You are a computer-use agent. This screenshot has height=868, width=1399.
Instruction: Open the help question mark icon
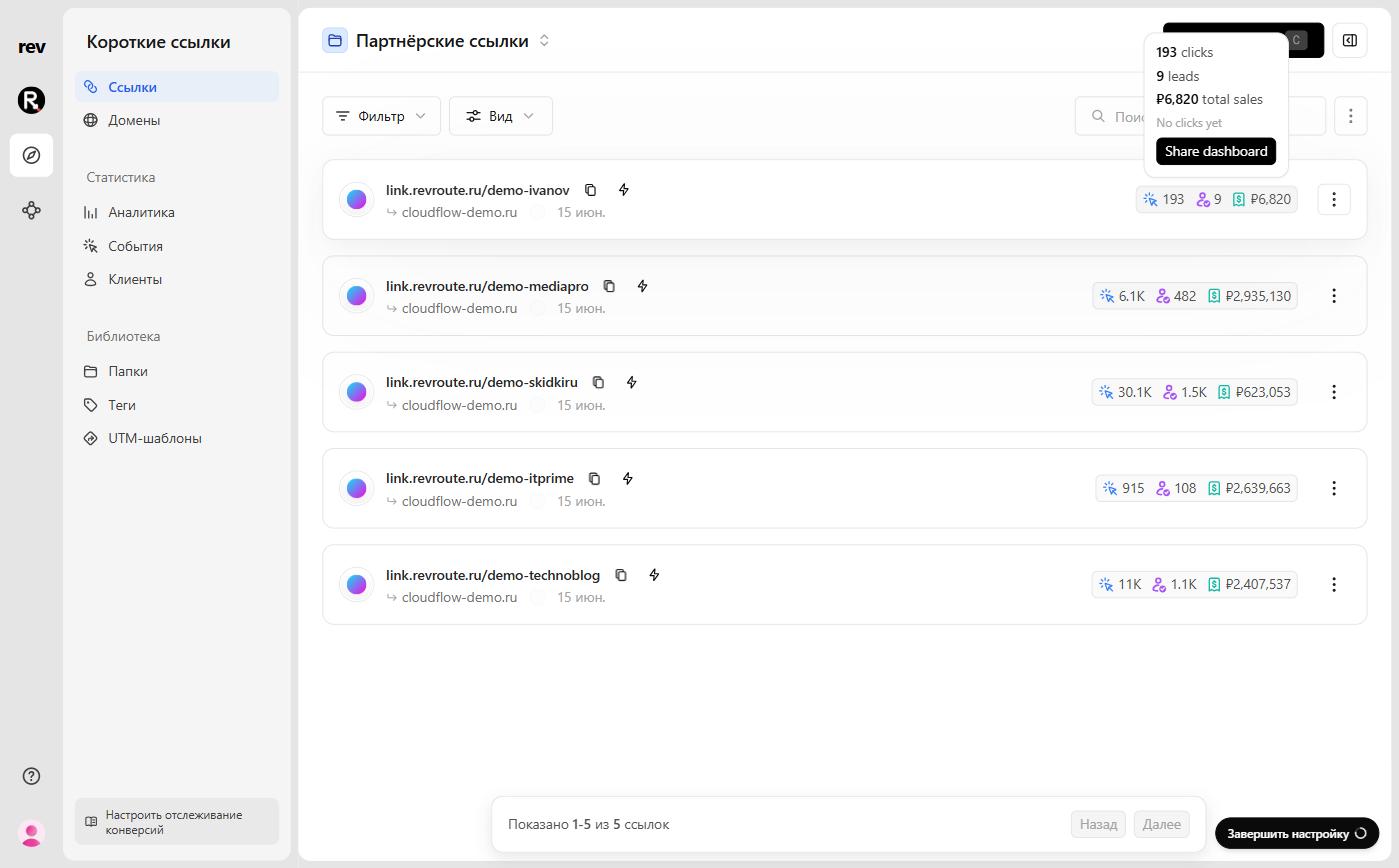tap(31, 776)
